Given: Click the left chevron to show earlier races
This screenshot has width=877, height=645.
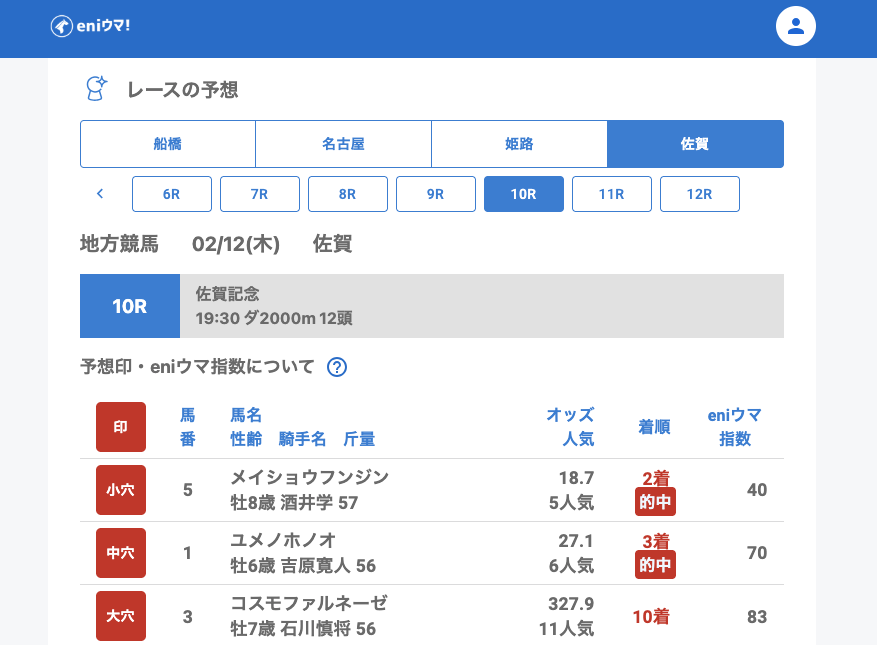Looking at the screenshot, I should pyautogui.click(x=100, y=194).
